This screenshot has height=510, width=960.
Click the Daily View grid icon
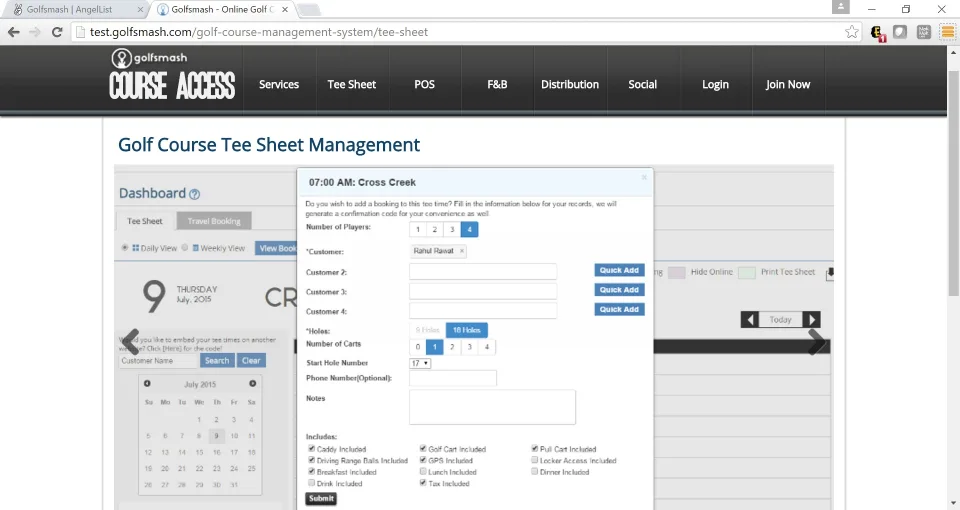click(x=135, y=248)
